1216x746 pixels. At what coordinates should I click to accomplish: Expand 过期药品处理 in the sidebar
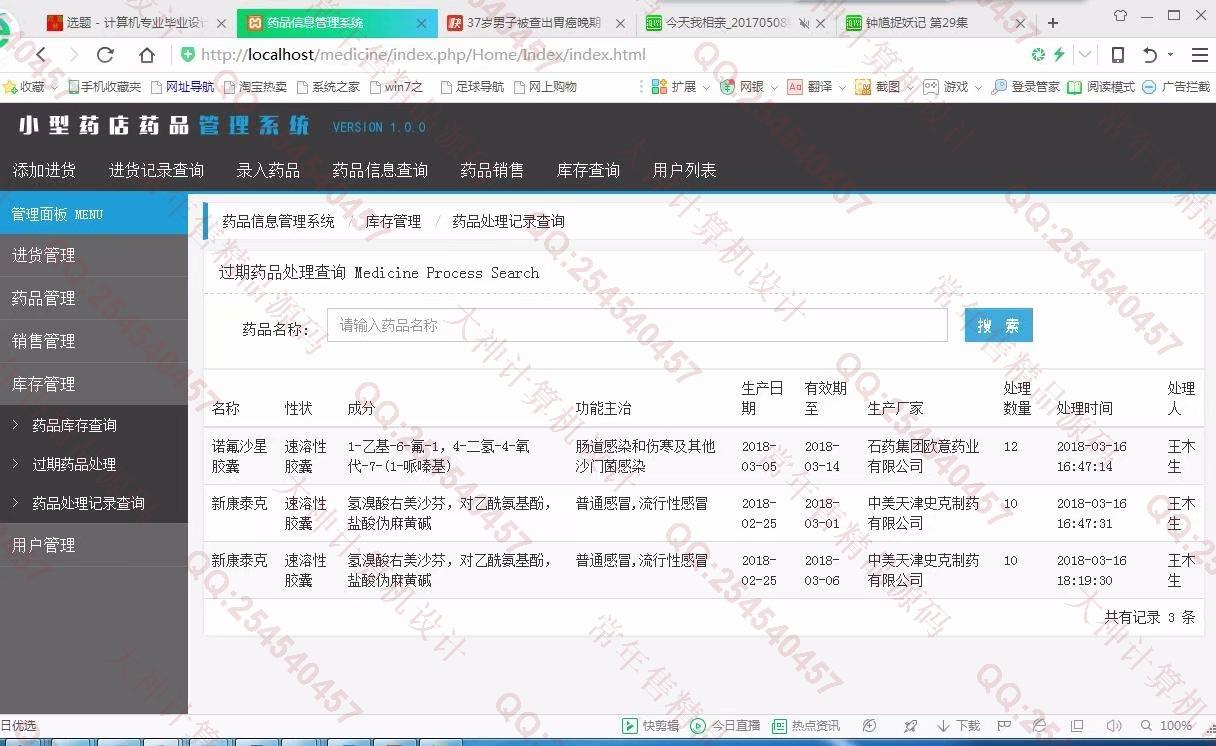74,464
